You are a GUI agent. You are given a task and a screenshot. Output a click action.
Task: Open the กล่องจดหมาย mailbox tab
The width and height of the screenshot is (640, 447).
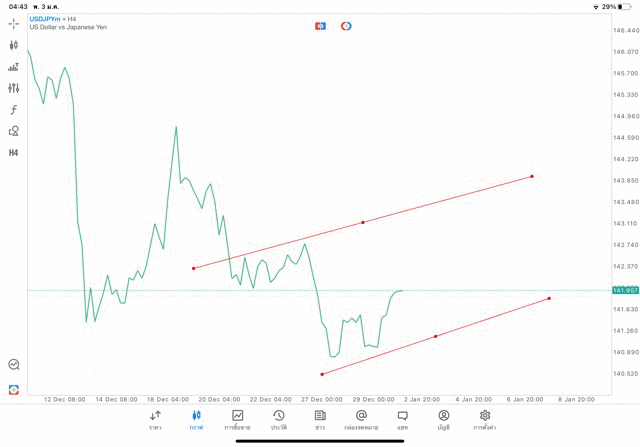361,419
